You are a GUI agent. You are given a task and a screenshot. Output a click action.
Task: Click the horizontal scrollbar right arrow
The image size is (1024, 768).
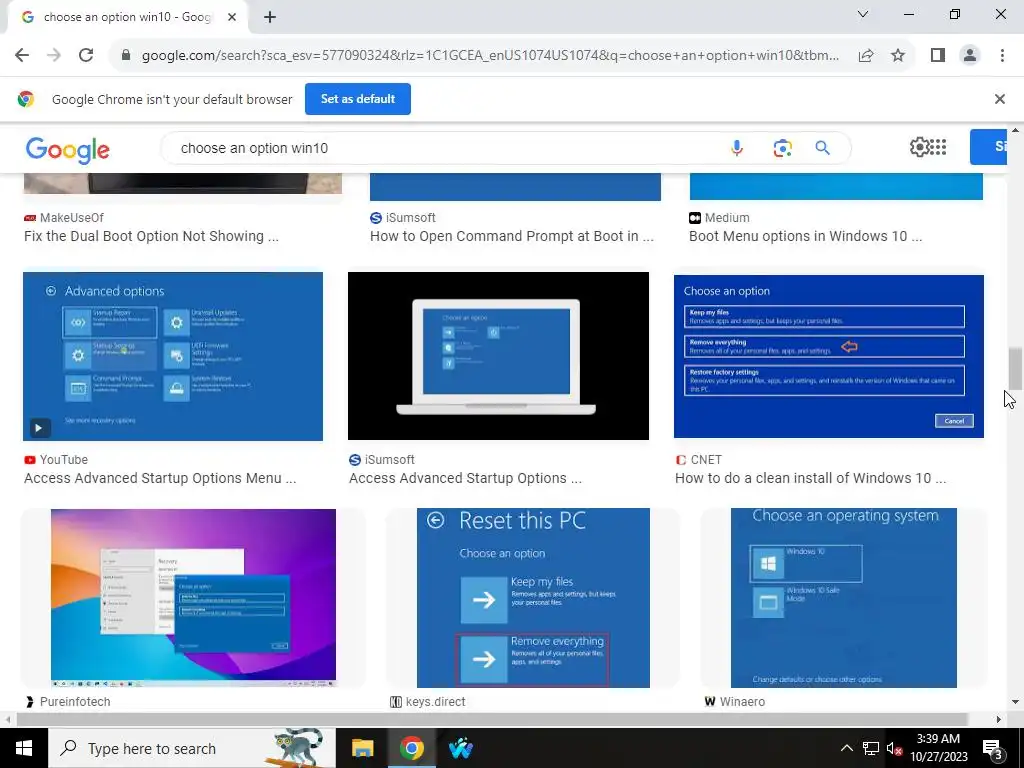pos(999,719)
